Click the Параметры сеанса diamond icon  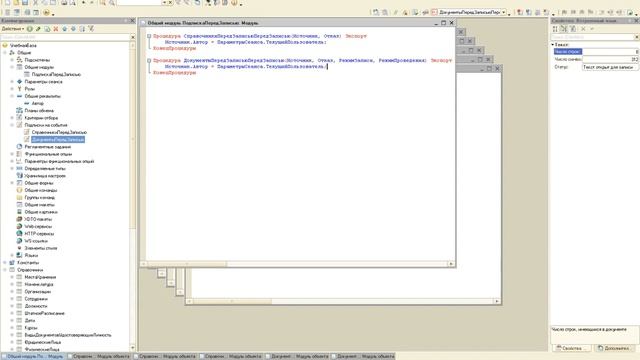[19, 82]
